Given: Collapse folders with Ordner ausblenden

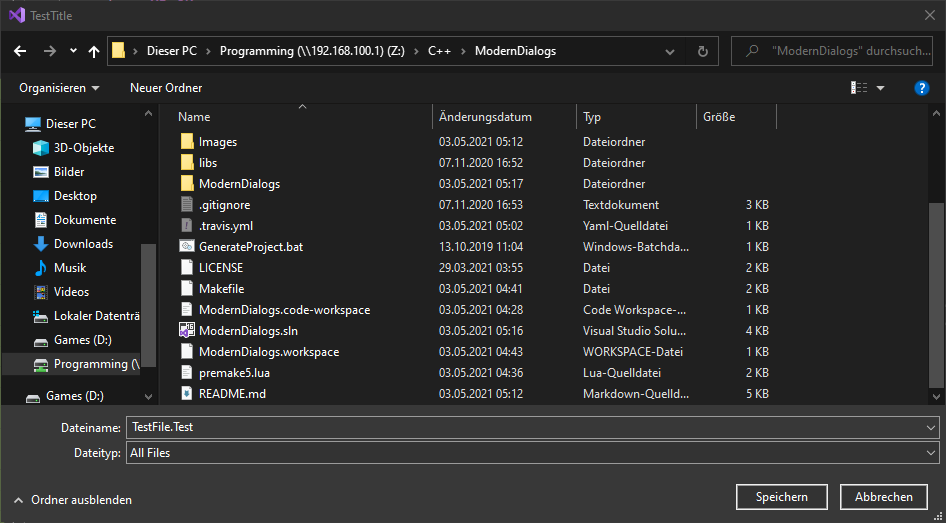Looking at the screenshot, I should tap(73, 499).
